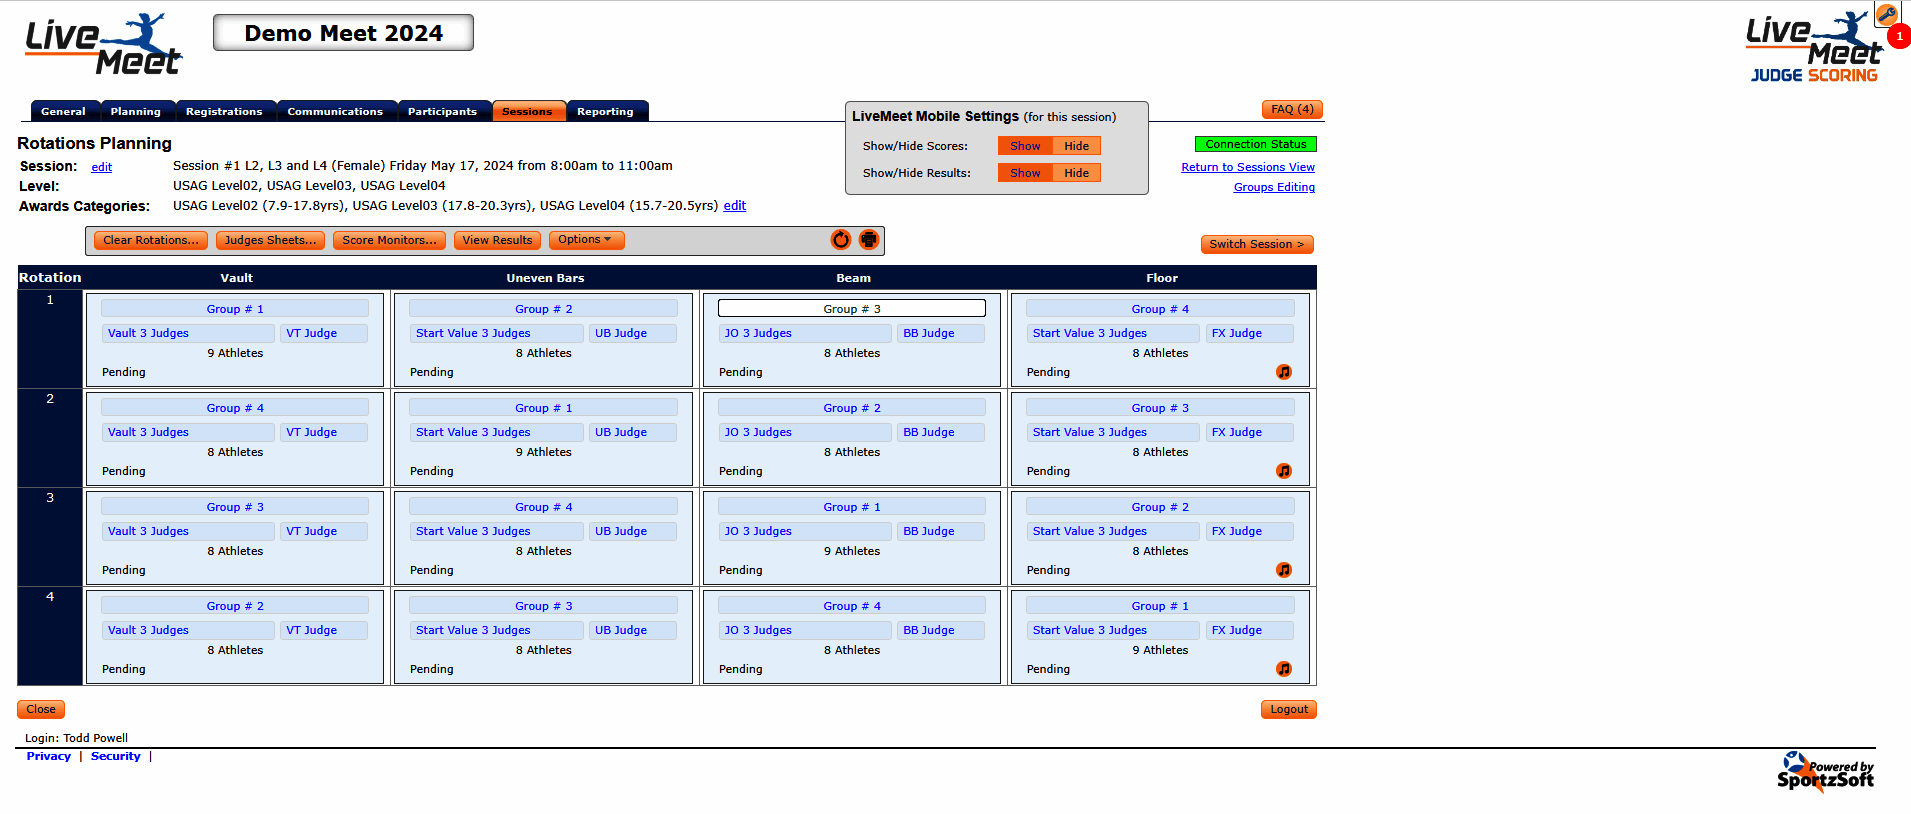Screen dimensions: 1911x814
Task: Click the print icon in toolbar
Action: point(869,240)
